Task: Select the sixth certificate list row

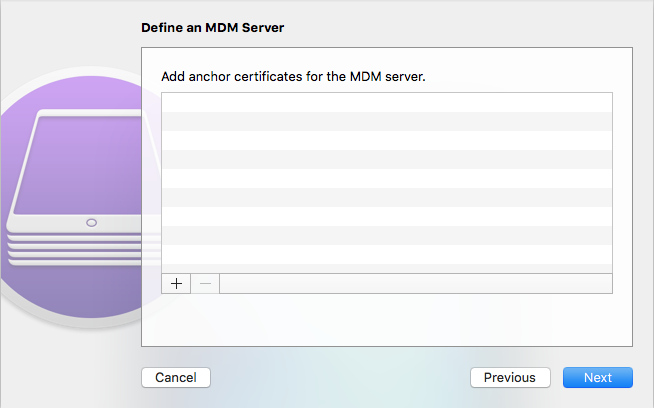Action: tap(387, 197)
